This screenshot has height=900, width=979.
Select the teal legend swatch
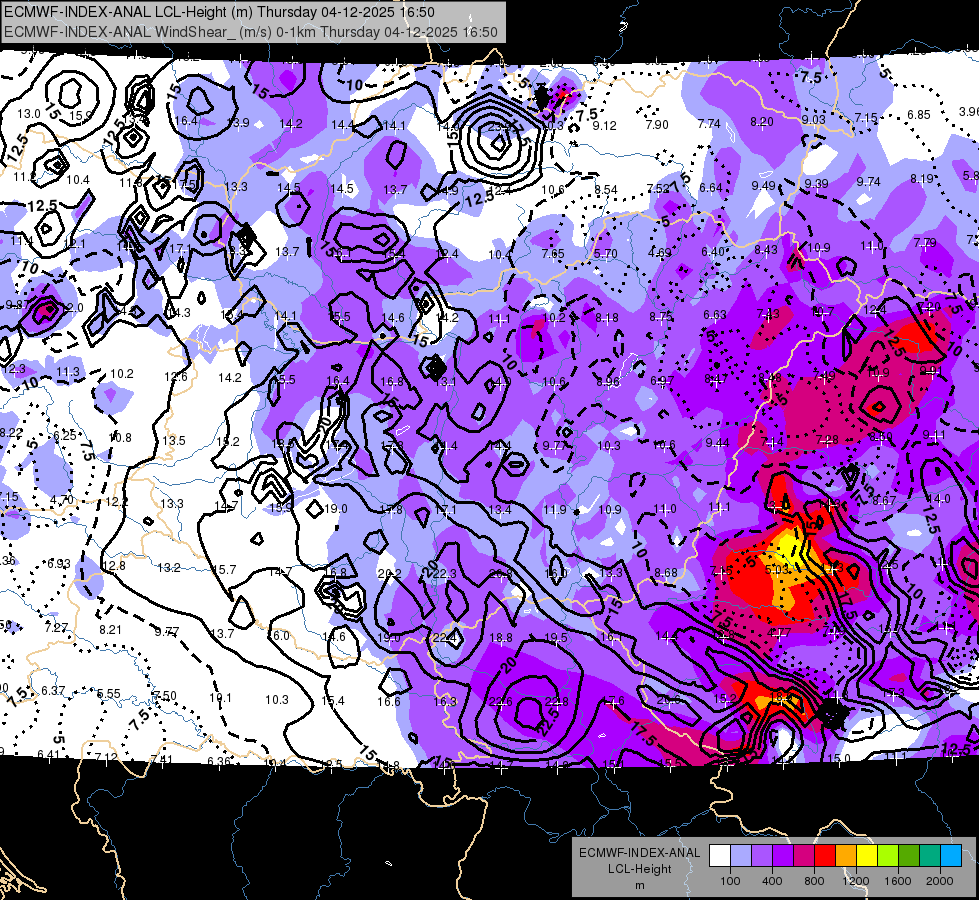coord(930,856)
